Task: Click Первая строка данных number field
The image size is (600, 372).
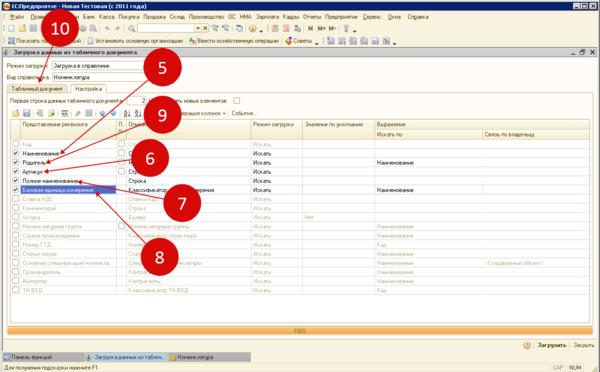Action: [136, 101]
